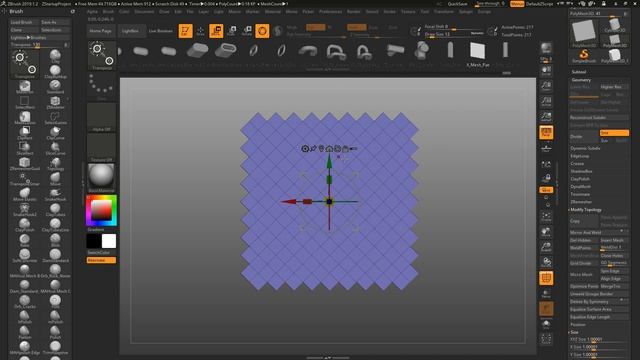Open the Zplugin menu
The height and width of the screenshot is (360, 640).
(466, 12)
